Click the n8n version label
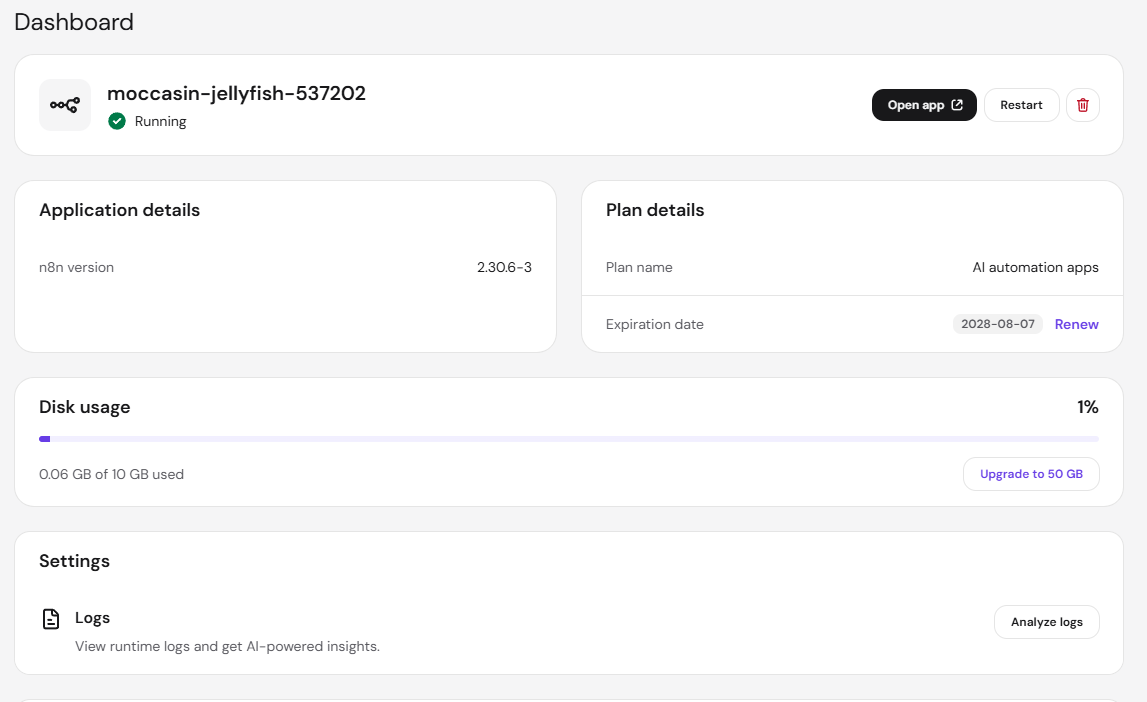The width and height of the screenshot is (1147, 702). pyautogui.click(x=76, y=268)
